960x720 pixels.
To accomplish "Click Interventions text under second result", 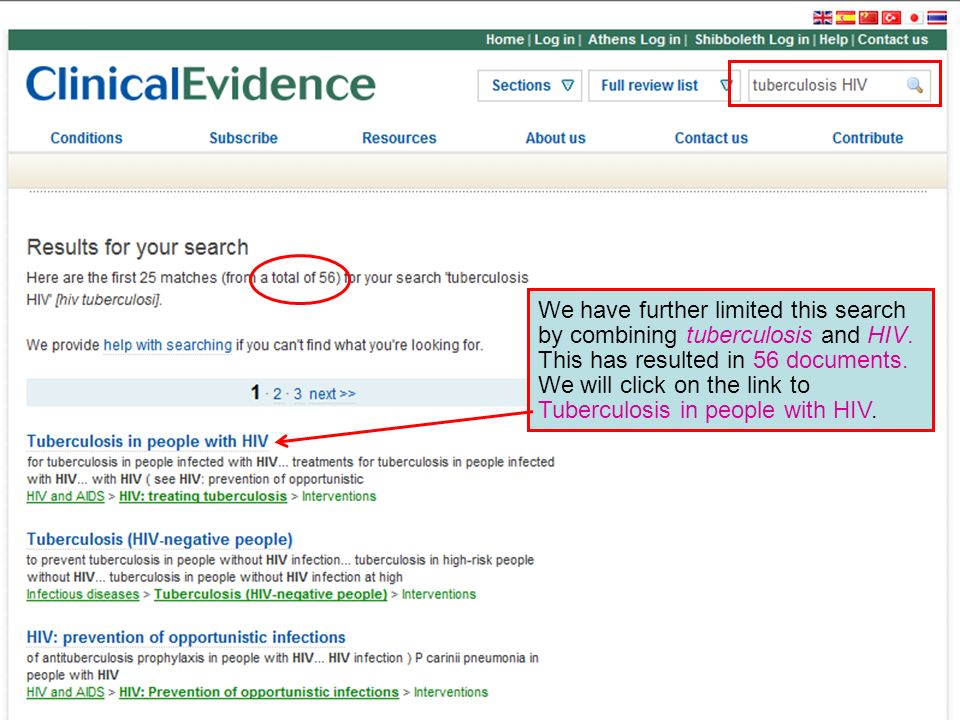I will pyautogui.click(x=439, y=594).
